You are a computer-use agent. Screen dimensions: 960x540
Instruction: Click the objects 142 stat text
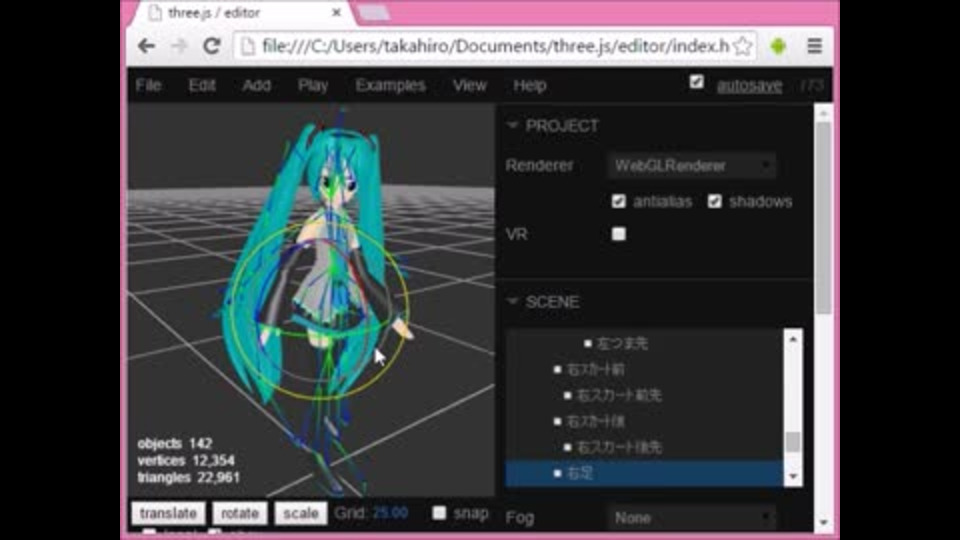click(x=175, y=443)
